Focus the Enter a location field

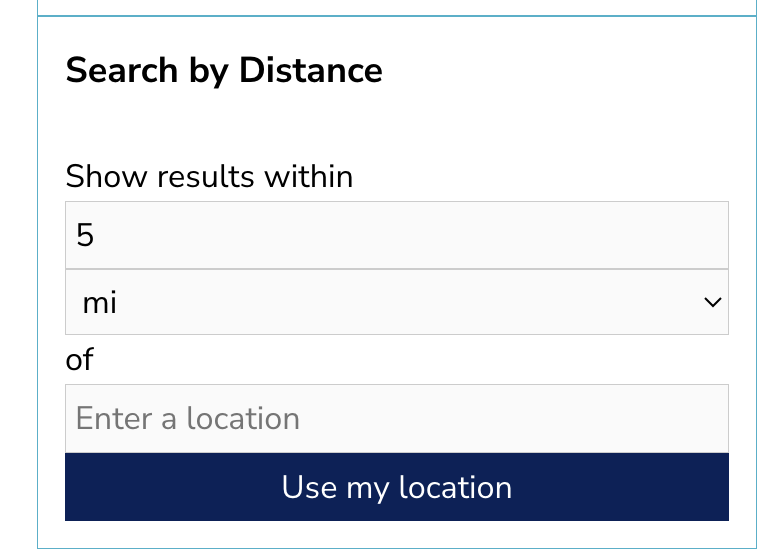point(396,418)
